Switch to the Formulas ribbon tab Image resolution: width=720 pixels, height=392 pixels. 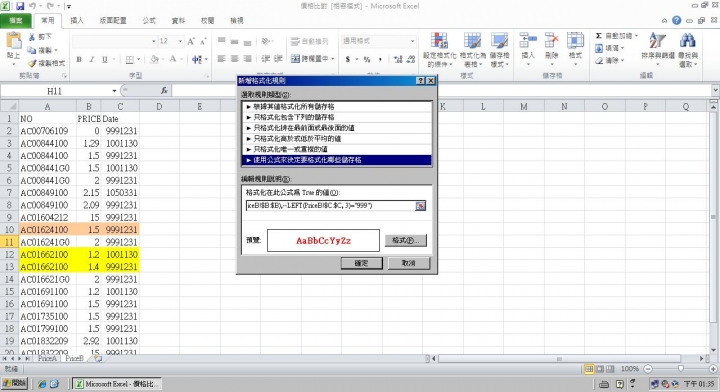149,21
